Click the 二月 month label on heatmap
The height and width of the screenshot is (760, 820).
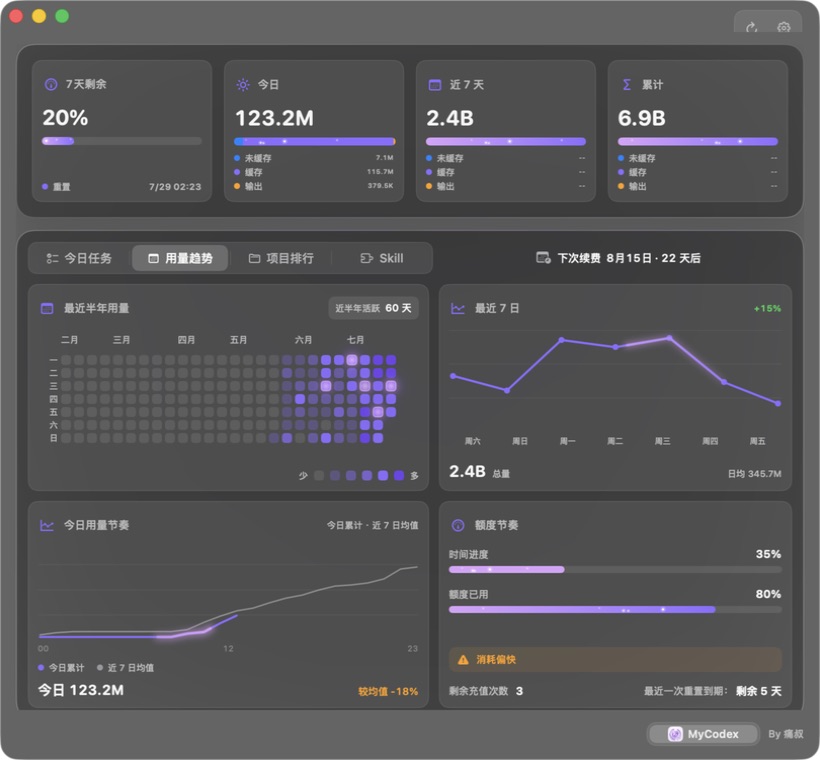coord(70,340)
